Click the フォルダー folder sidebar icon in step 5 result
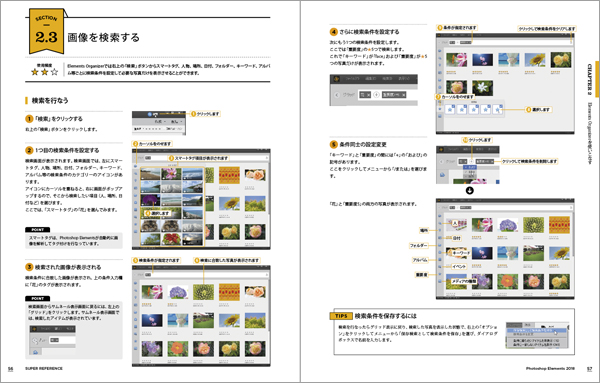Image resolution: width=600 pixels, height=383 pixels. pyautogui.click(x=440, y=245)
